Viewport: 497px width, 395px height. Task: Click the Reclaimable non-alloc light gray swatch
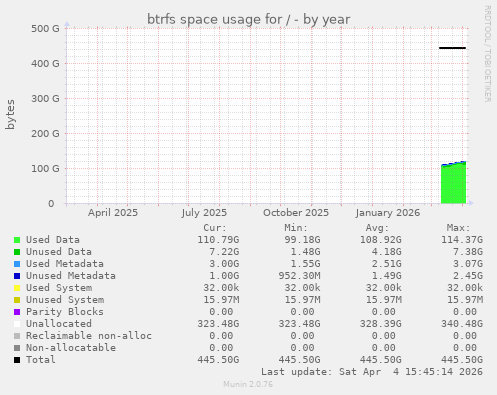pos(17,336)
